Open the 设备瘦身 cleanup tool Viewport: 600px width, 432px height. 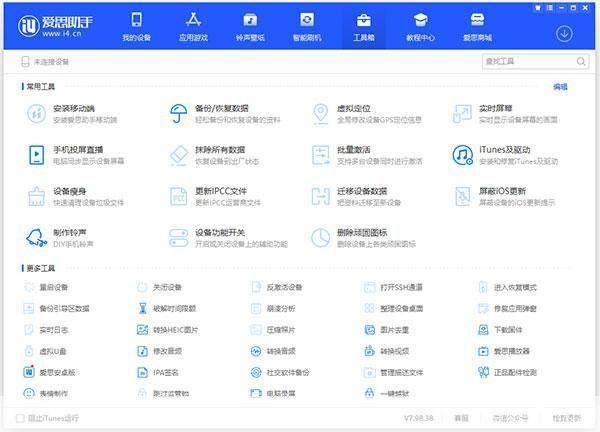coord(37,195)
